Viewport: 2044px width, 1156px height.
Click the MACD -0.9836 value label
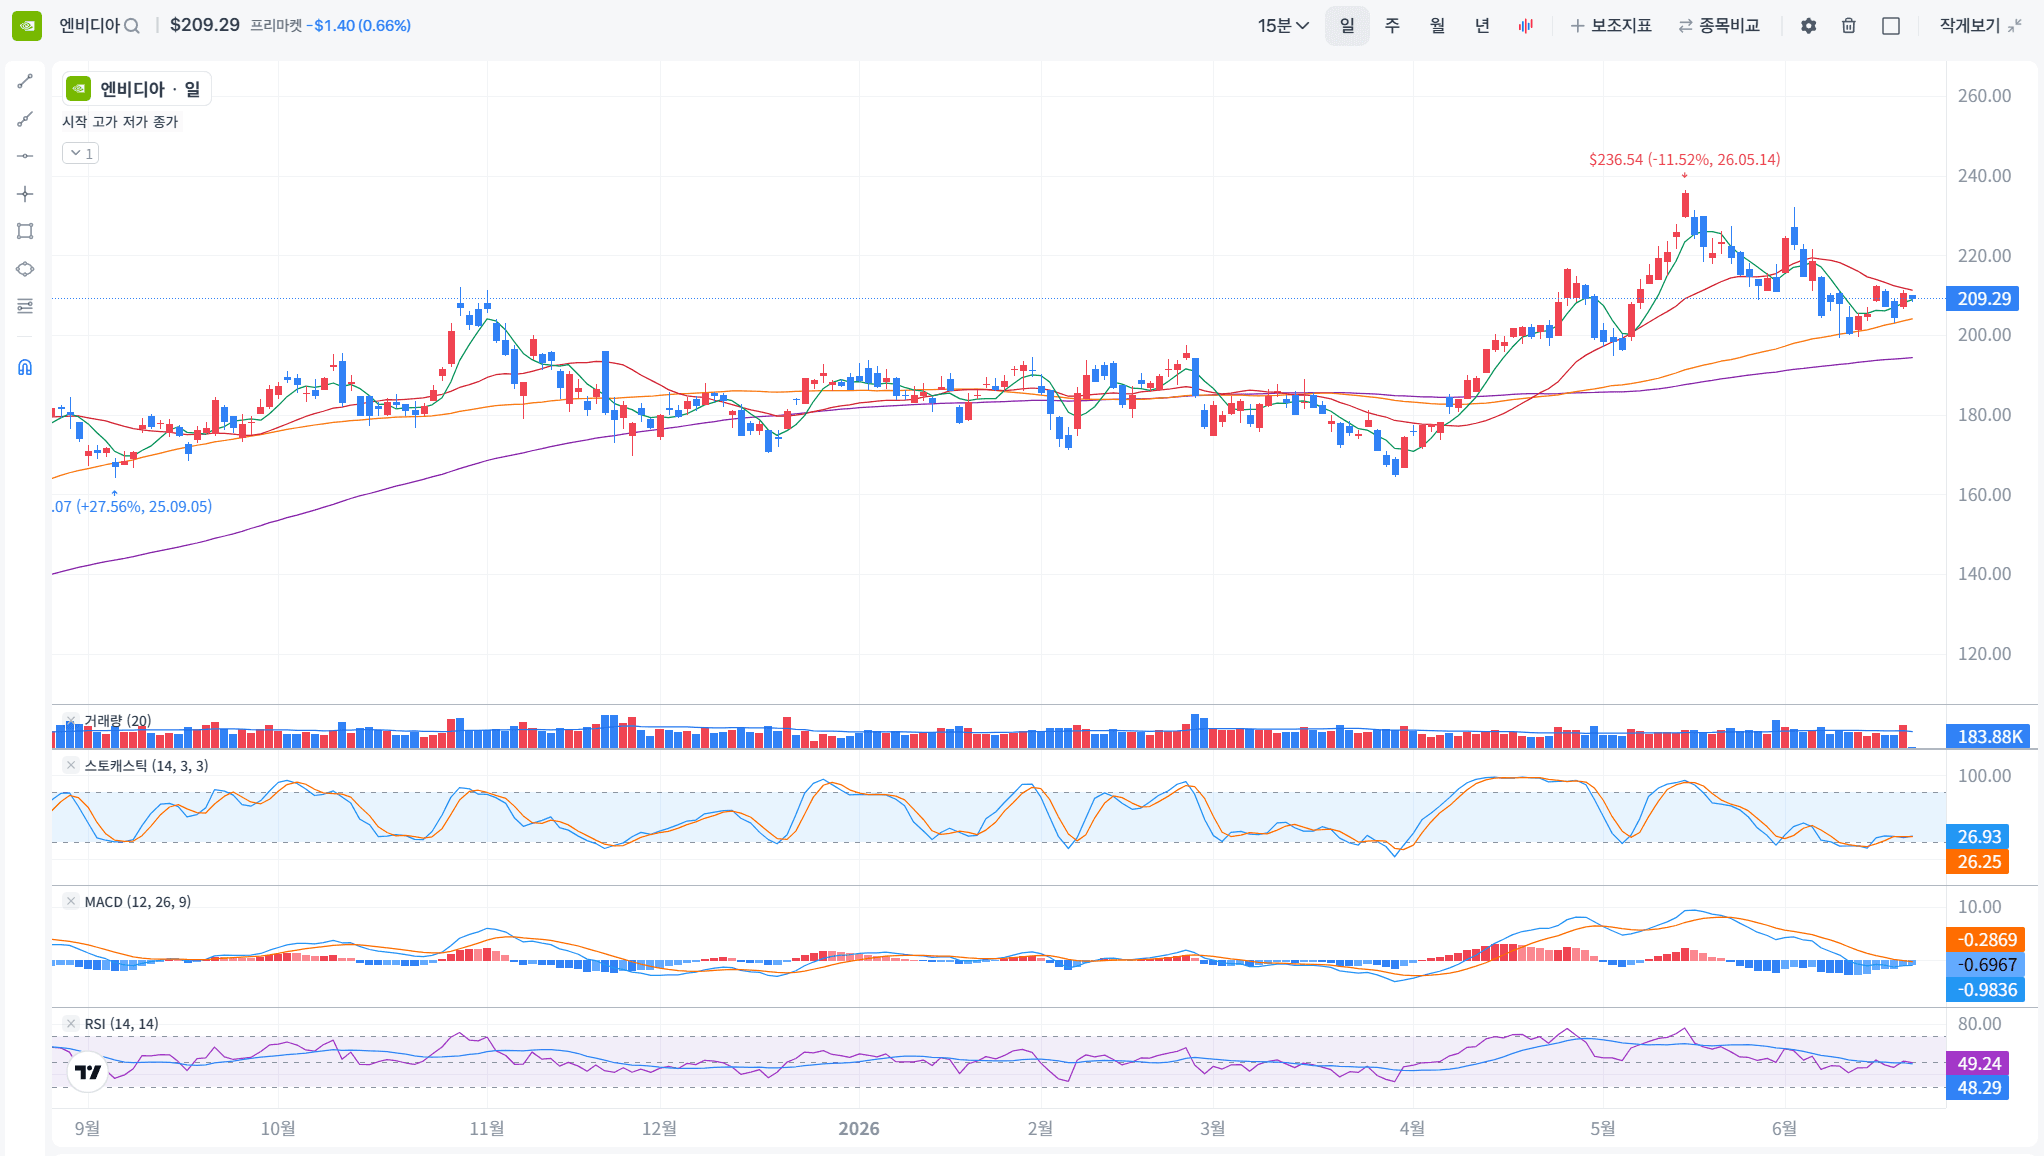point(1986,989)
